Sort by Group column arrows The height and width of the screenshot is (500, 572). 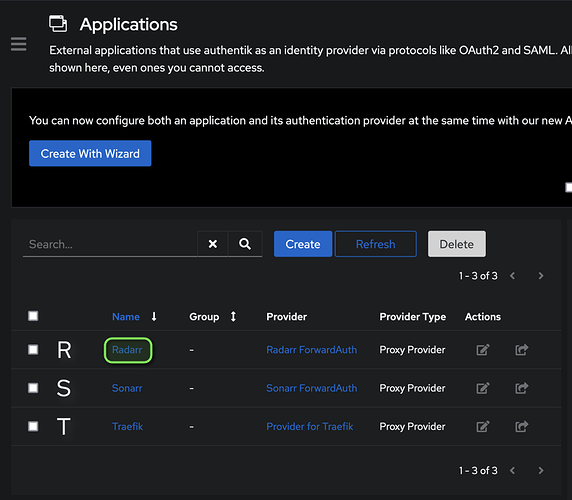click(x=233, y=317)
